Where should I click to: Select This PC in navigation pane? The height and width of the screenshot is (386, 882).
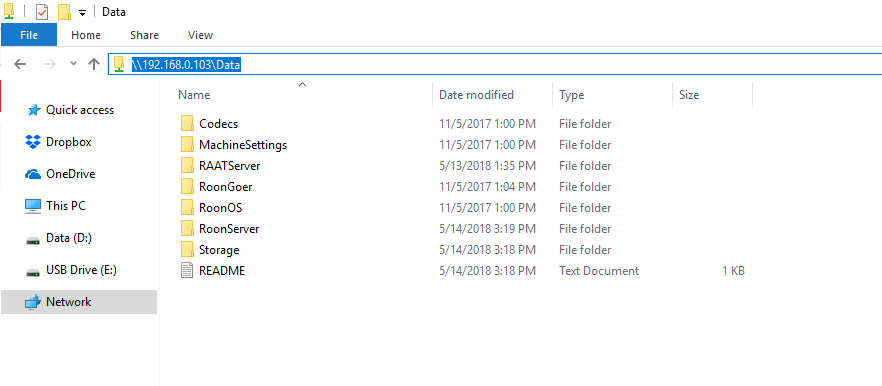66,206
